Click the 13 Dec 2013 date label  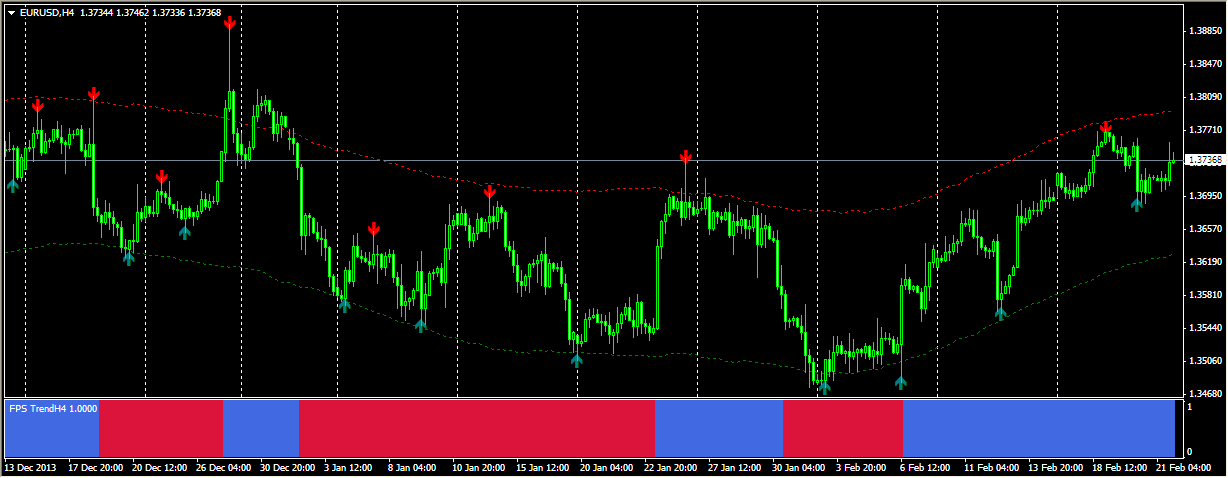[x=30, y=467]
